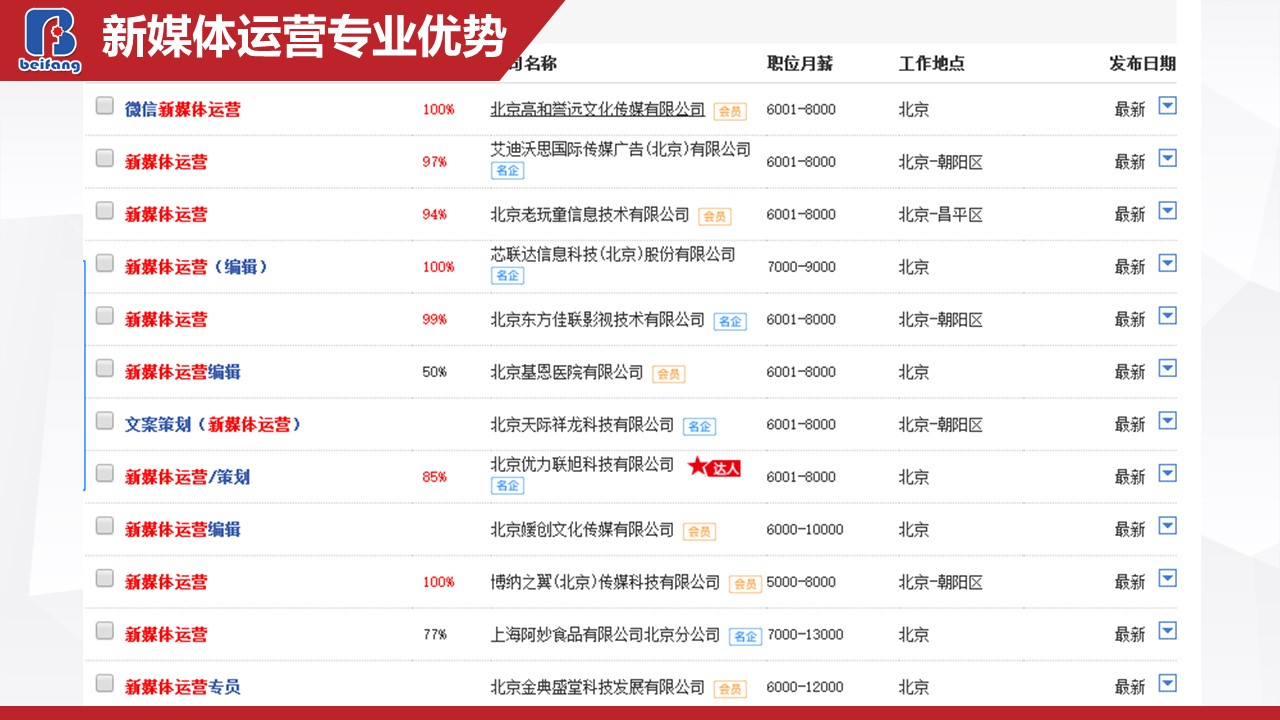Open job link 新媒体运营/策划

[187, 477]
